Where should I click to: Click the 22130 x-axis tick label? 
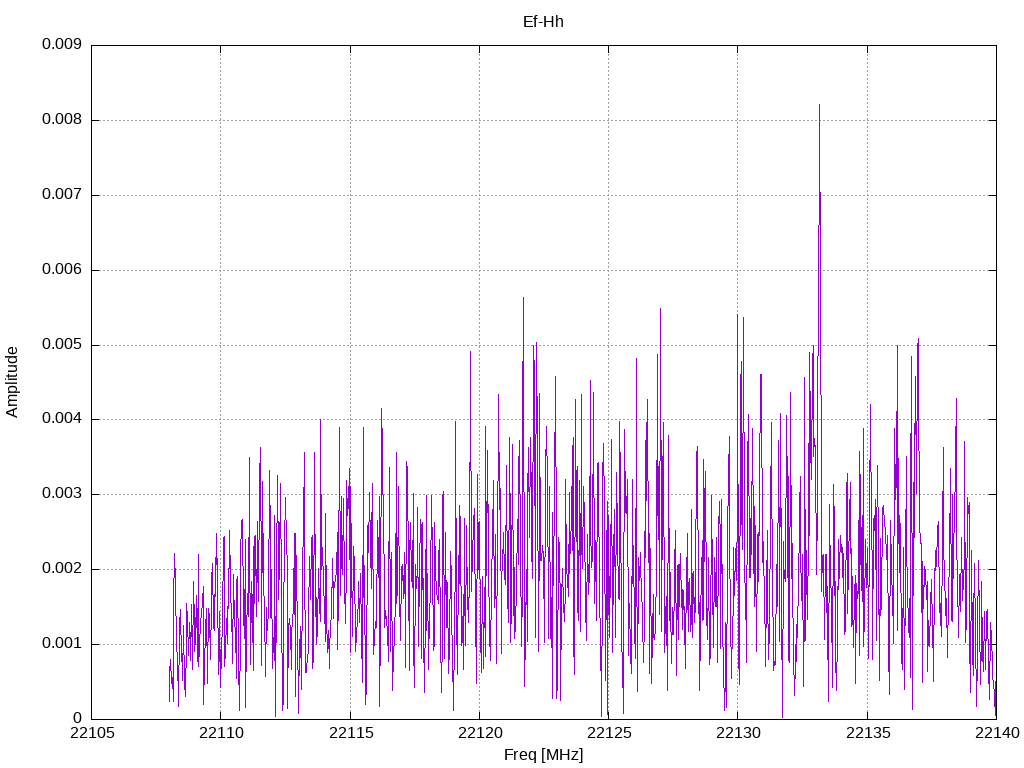pyautogui.click(x=739, y=733)
